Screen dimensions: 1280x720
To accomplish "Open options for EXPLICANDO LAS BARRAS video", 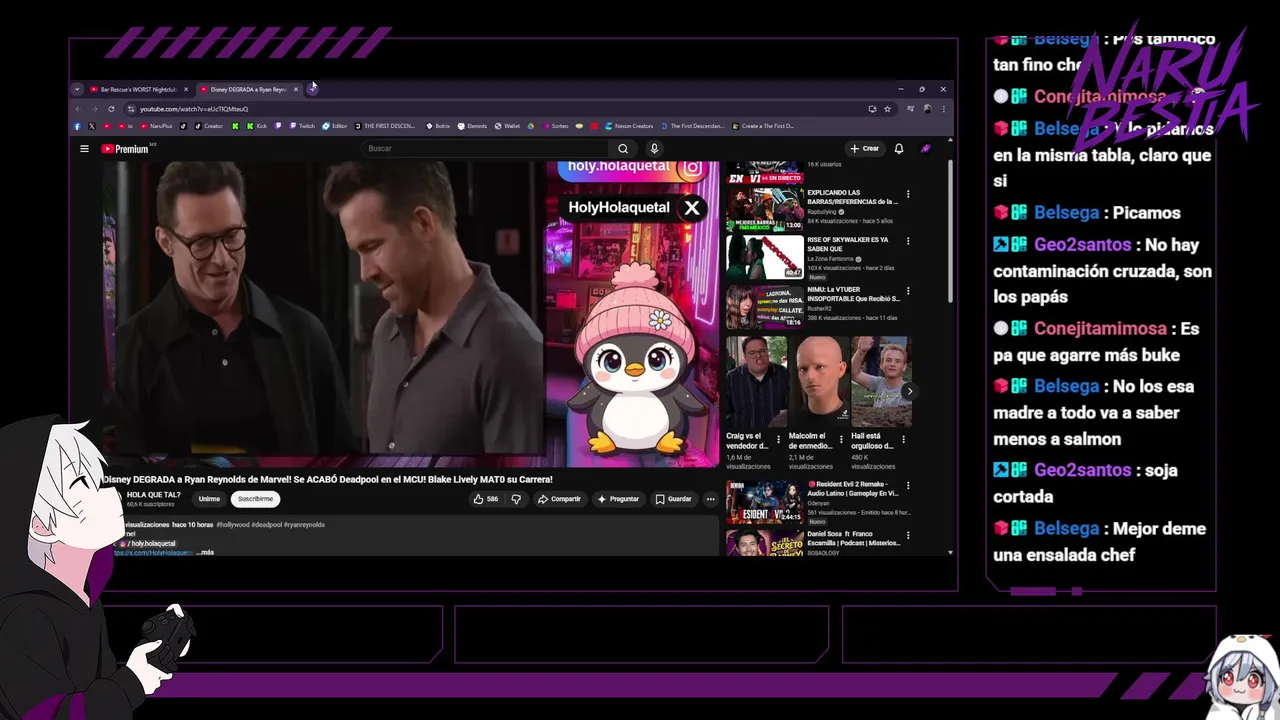I will 908,194.
